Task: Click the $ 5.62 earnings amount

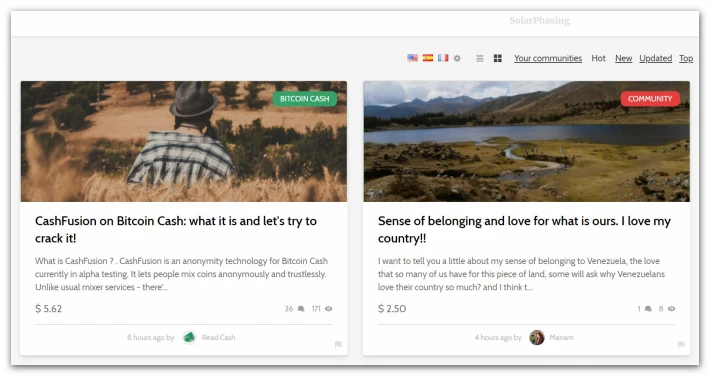Action: click(48, 309)
